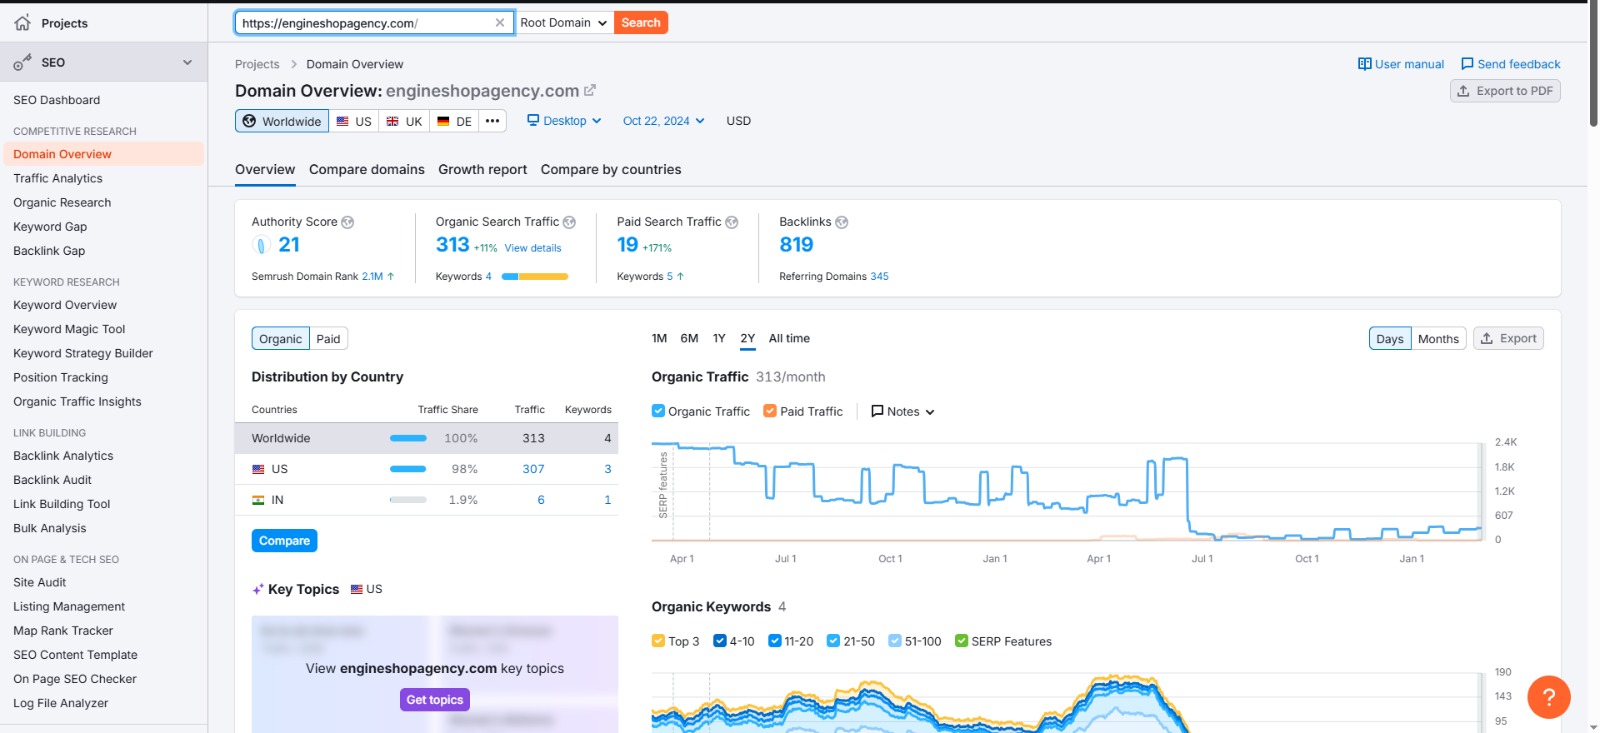Open Notes dropdown
1600x733 pixels.
pos(902,411)
